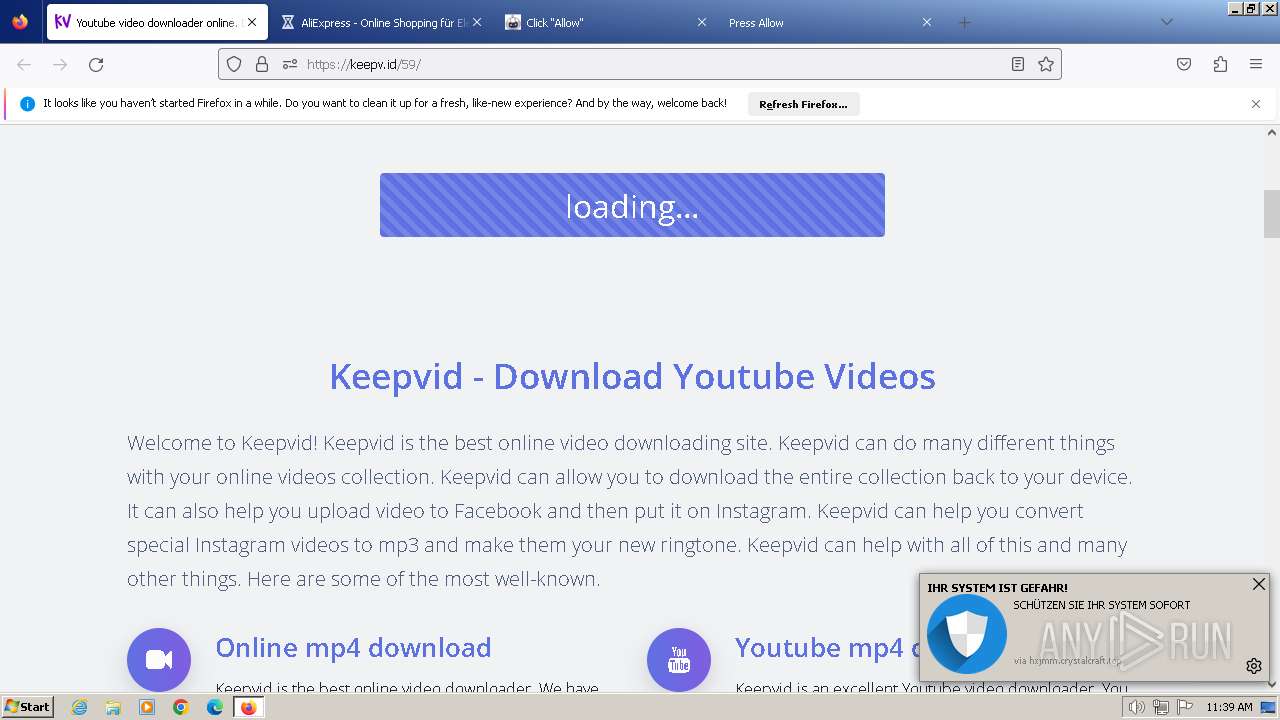This screenshot has width=1280, height=720.
Task: Click the YouTube circle icon
Action: [679, 660]
